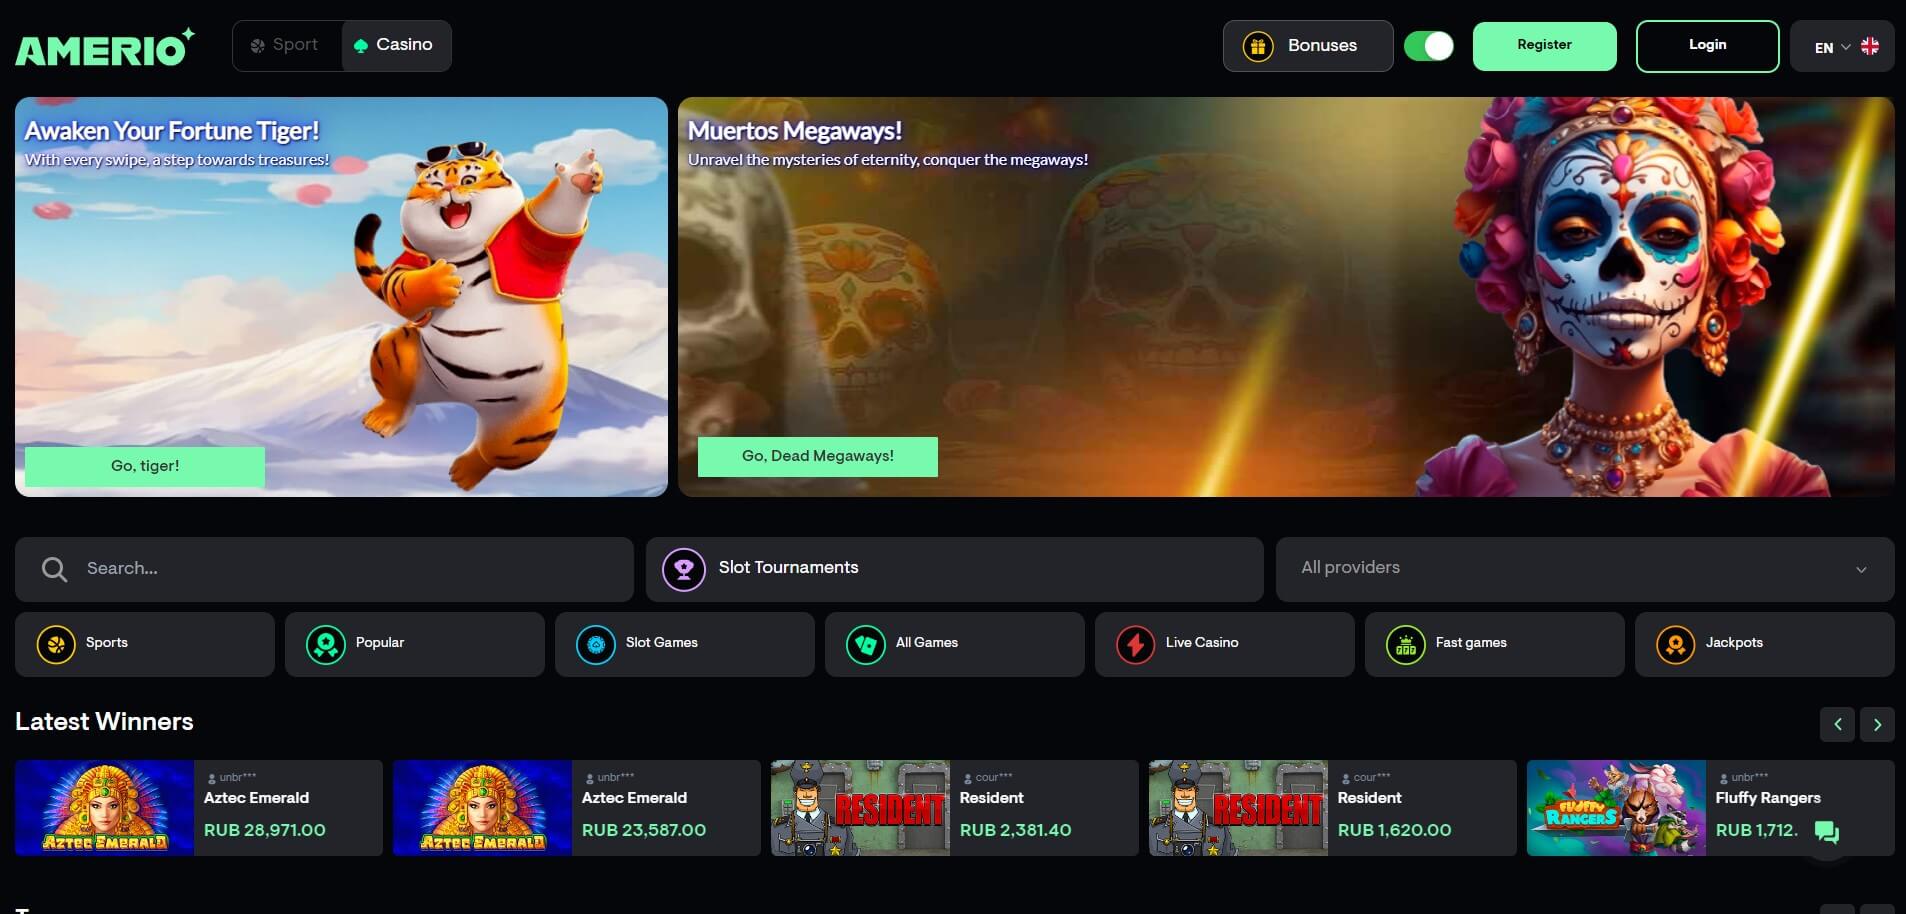Screen dimensions: 1906x914
Task: Click the Register button
Action: pos(1545,46)
